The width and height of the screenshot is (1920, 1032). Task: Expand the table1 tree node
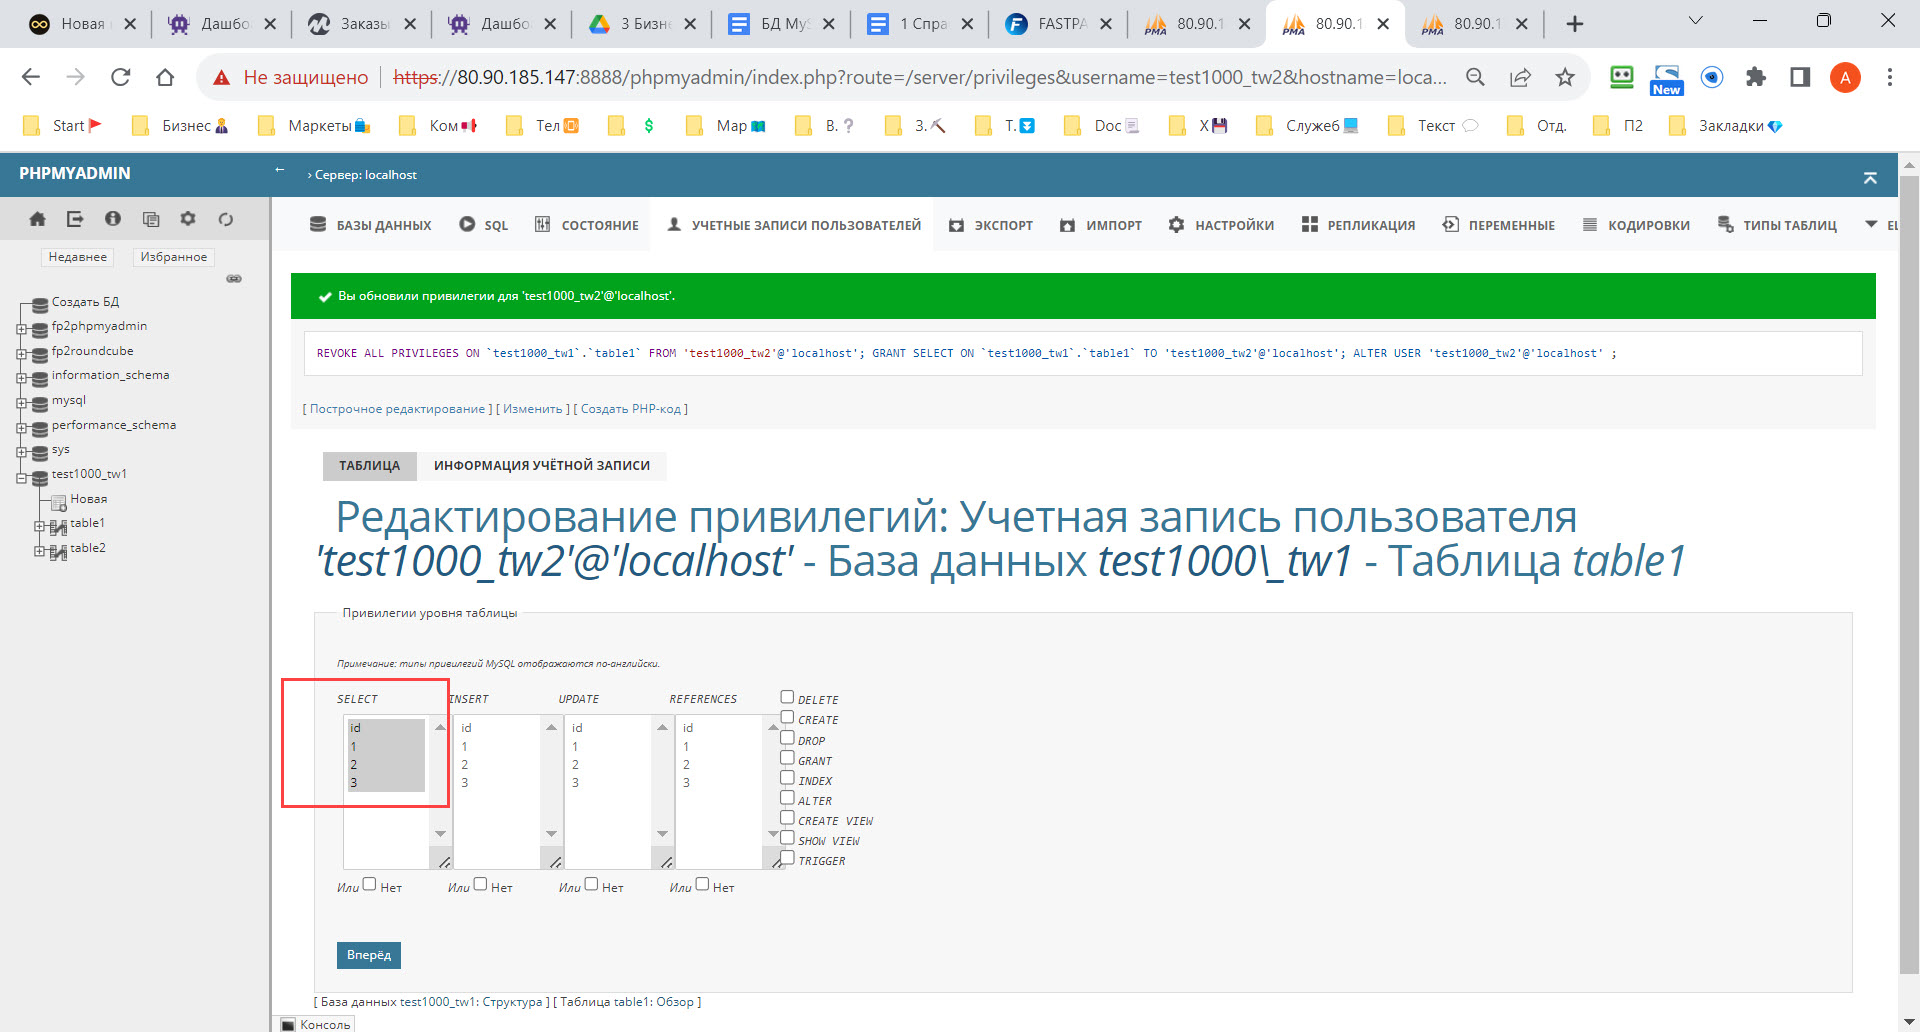40,526
